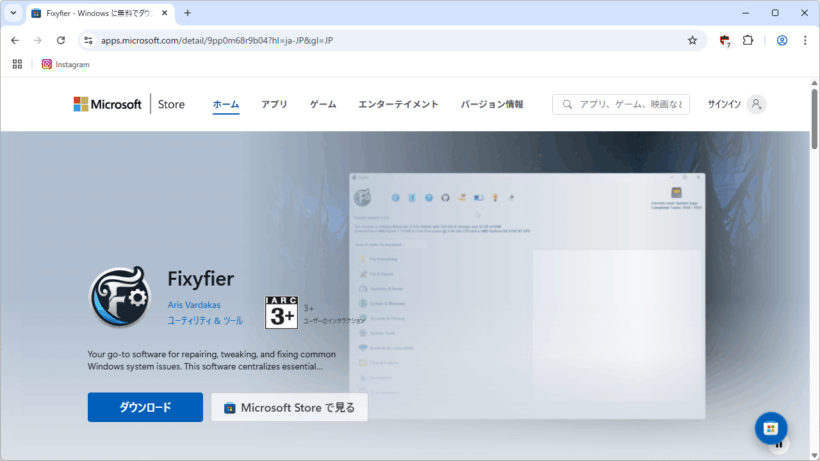Open the Aris Vardakas publisher link
The height and width of the screenshot is (461, 820).
[x=195, y=304]
